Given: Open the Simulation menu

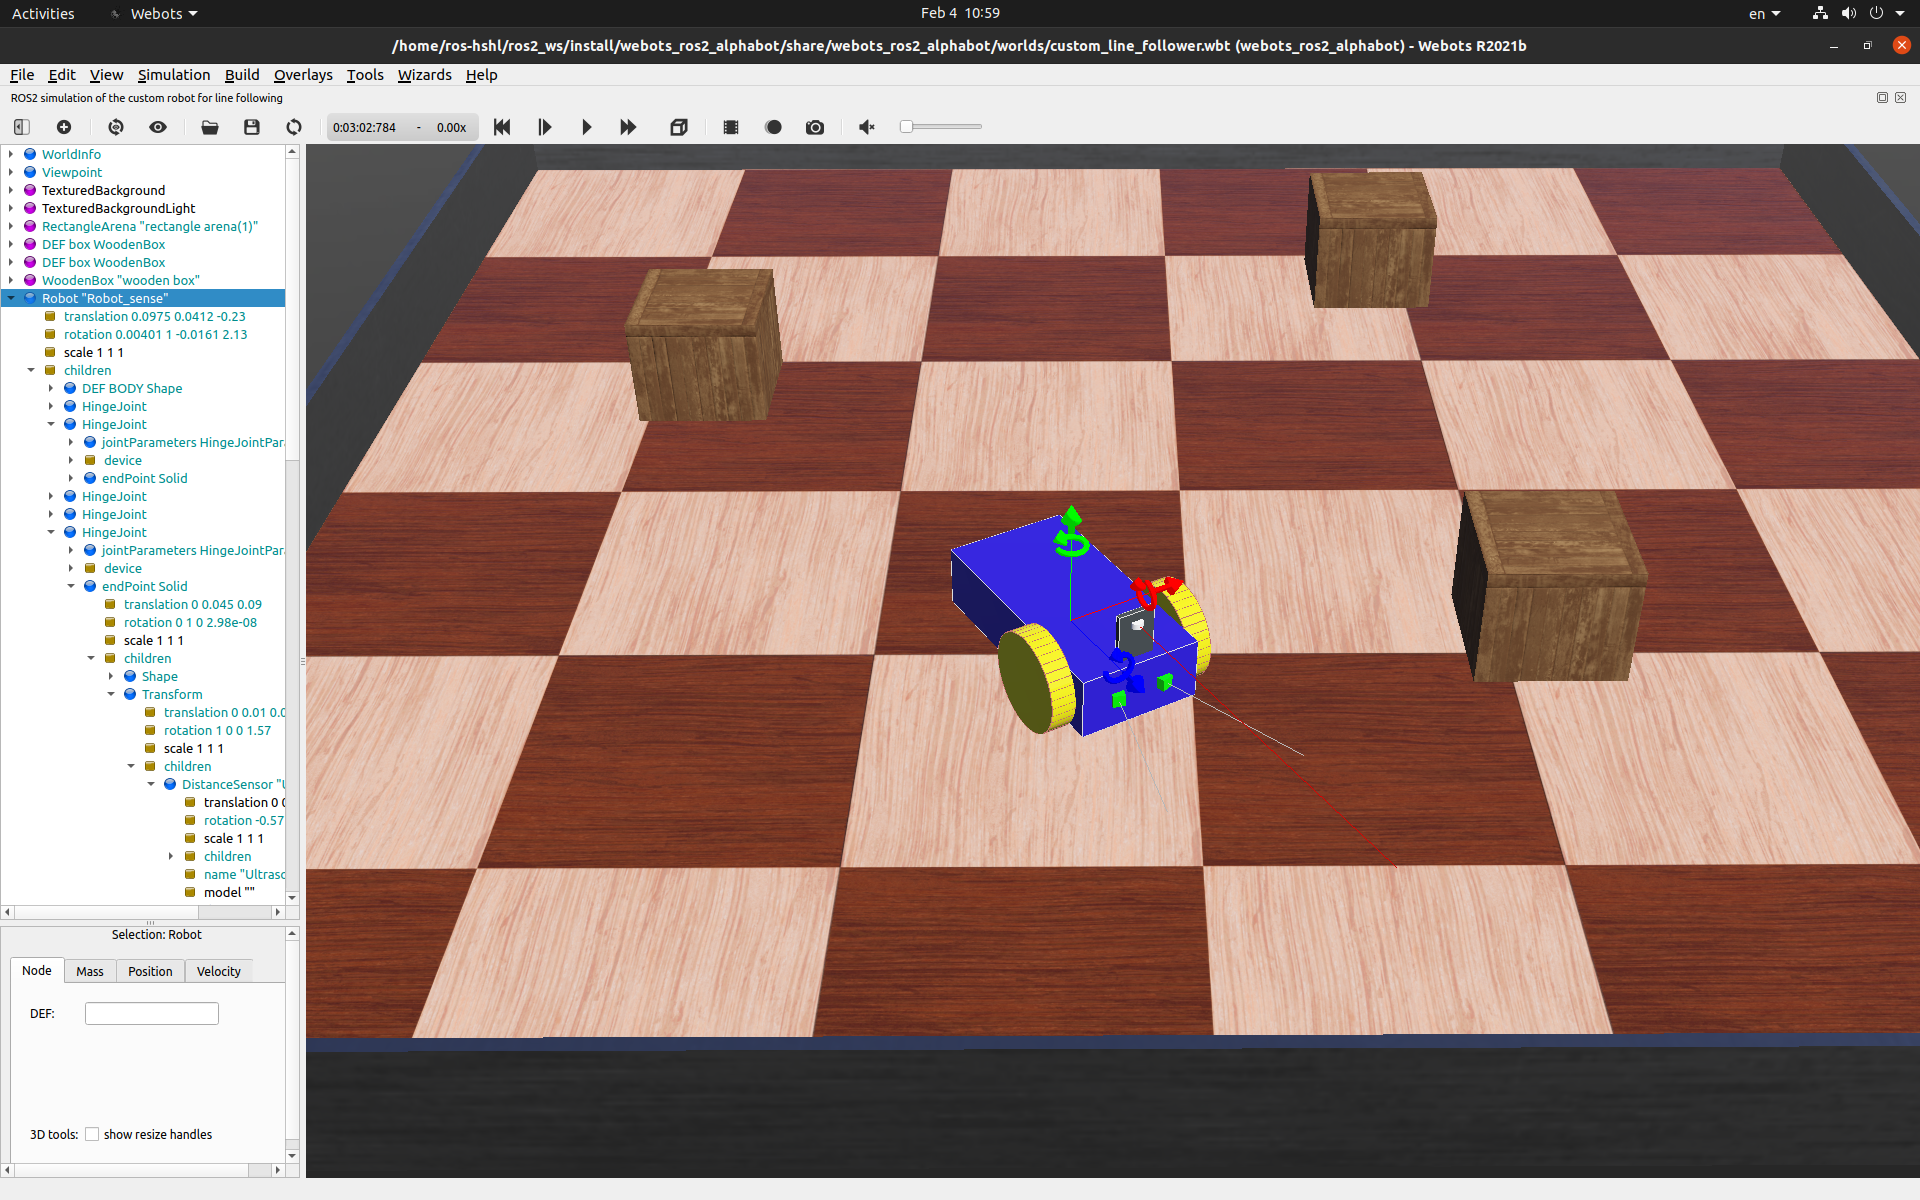Looking at the screenshot, I should tap(173, 75).
